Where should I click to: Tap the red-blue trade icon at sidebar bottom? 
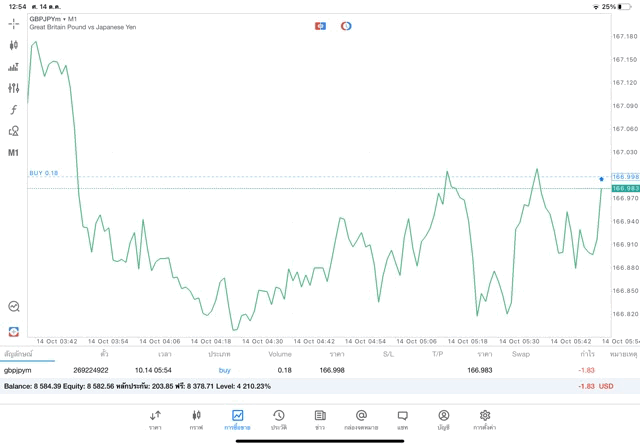point(14,331)
